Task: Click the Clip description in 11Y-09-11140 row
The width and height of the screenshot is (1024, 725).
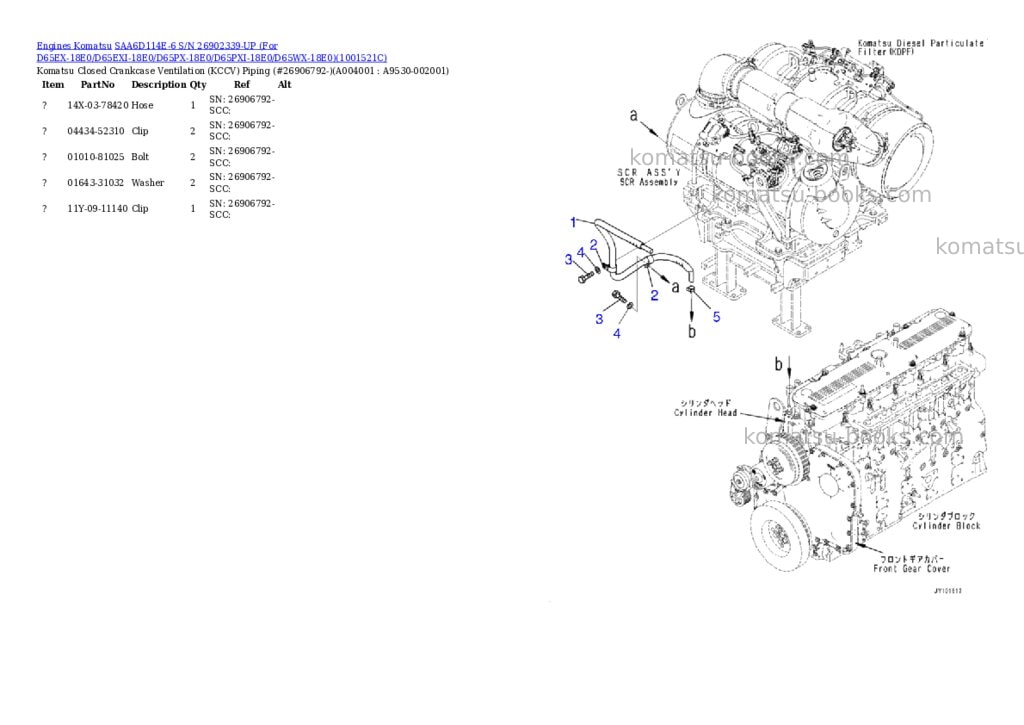Action: [140, 209]
